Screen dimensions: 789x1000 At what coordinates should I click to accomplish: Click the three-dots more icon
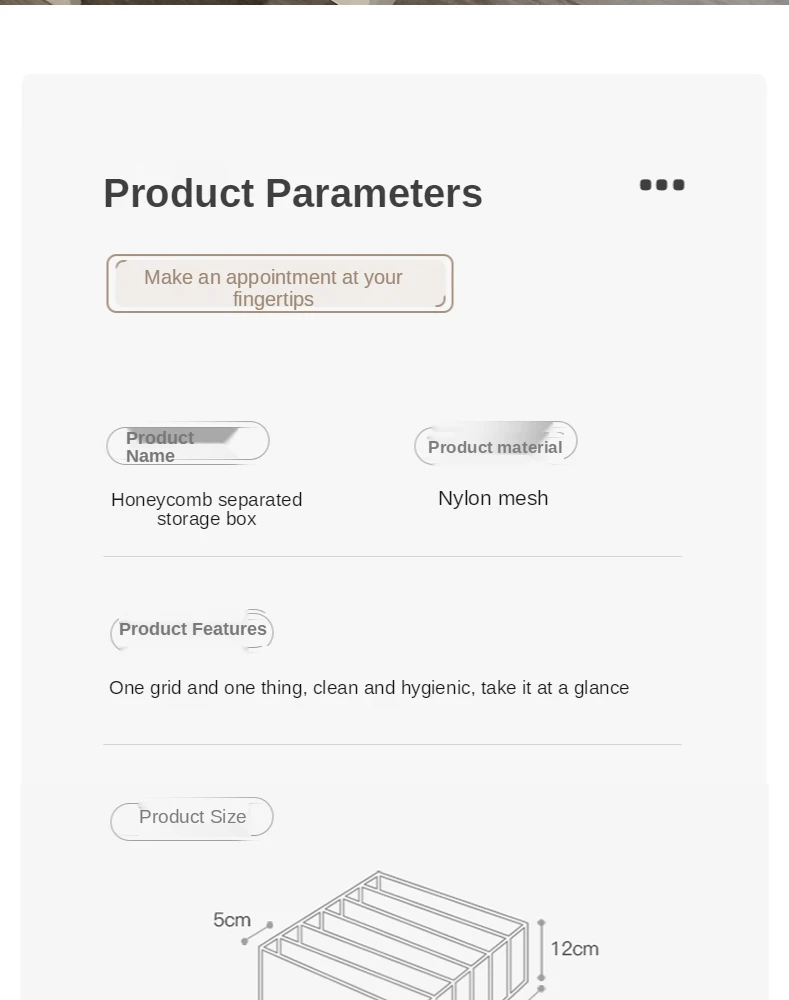pos(662,185)
